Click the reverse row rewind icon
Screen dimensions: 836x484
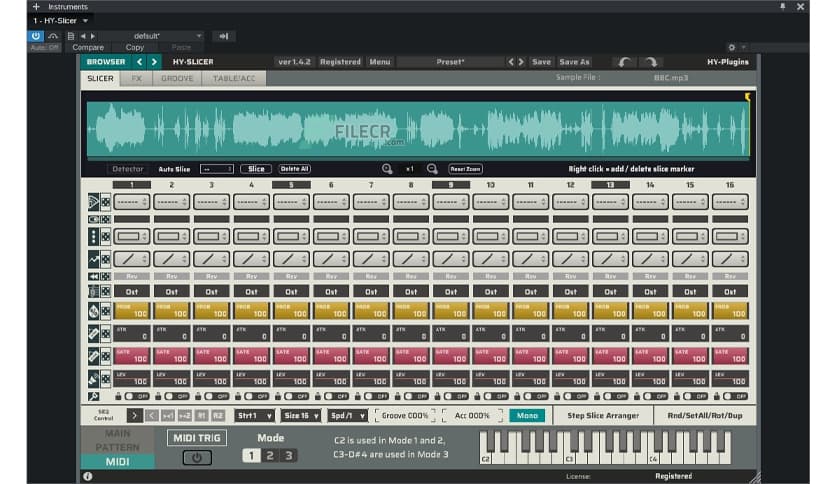(94, 277)
